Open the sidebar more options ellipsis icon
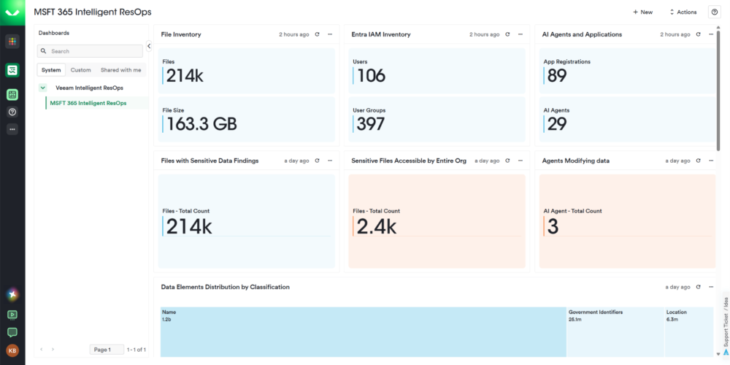Image resolution: width=730 pixels, height=365 pixels. [13, 129]
